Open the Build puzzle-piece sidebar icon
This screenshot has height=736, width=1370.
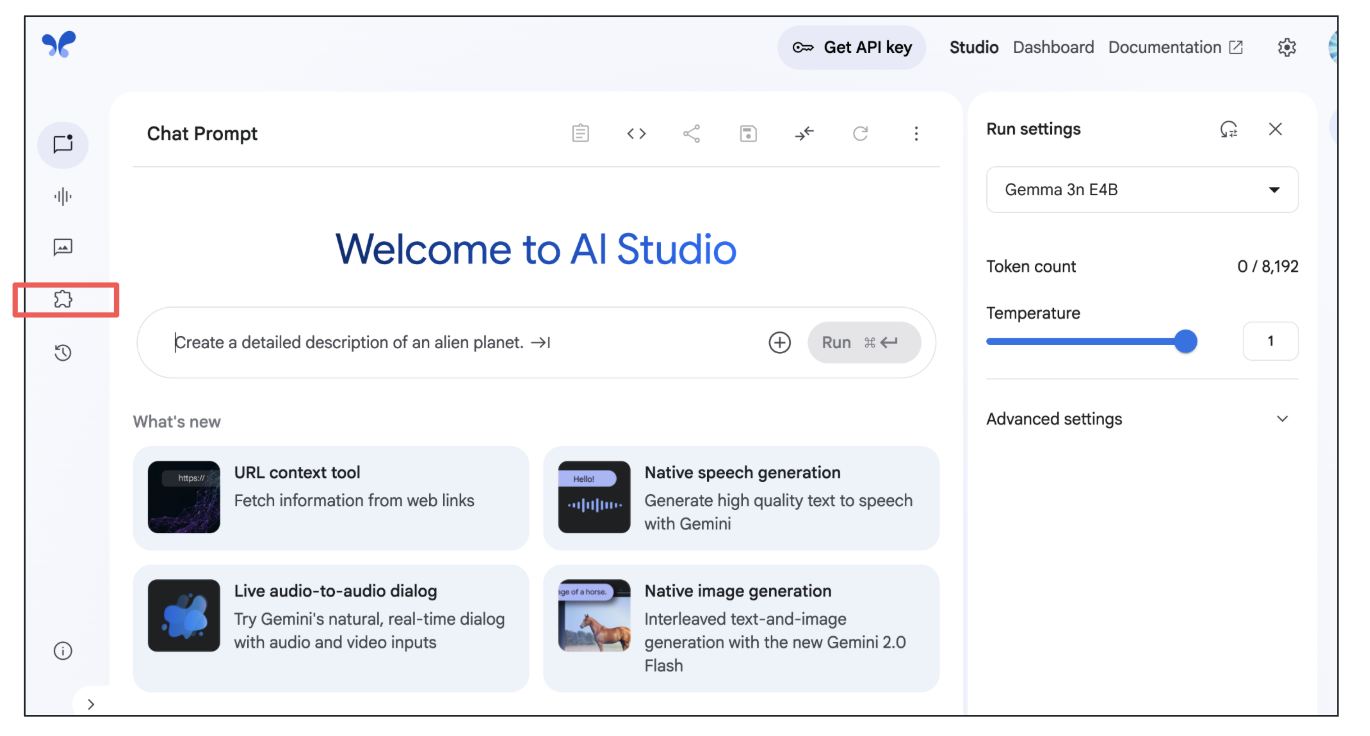pos(63,299)
